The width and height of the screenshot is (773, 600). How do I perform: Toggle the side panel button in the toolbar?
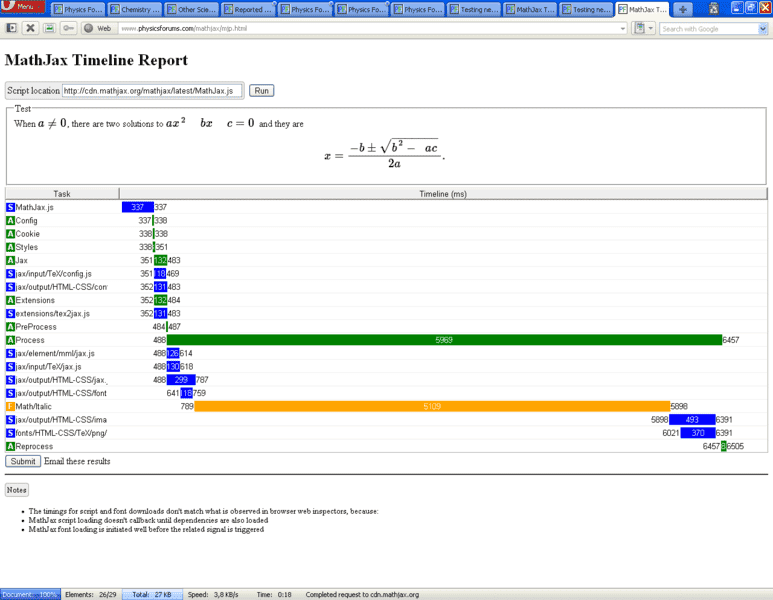pos(11,28)
